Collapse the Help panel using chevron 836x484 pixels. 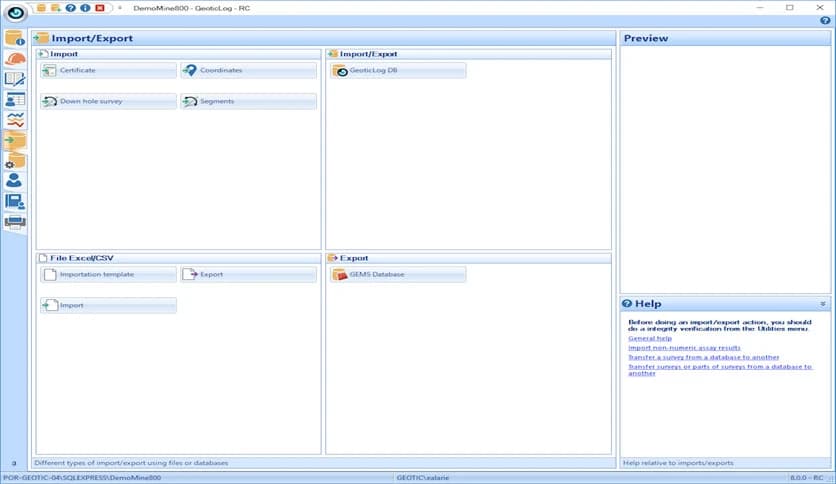(823, 303)
